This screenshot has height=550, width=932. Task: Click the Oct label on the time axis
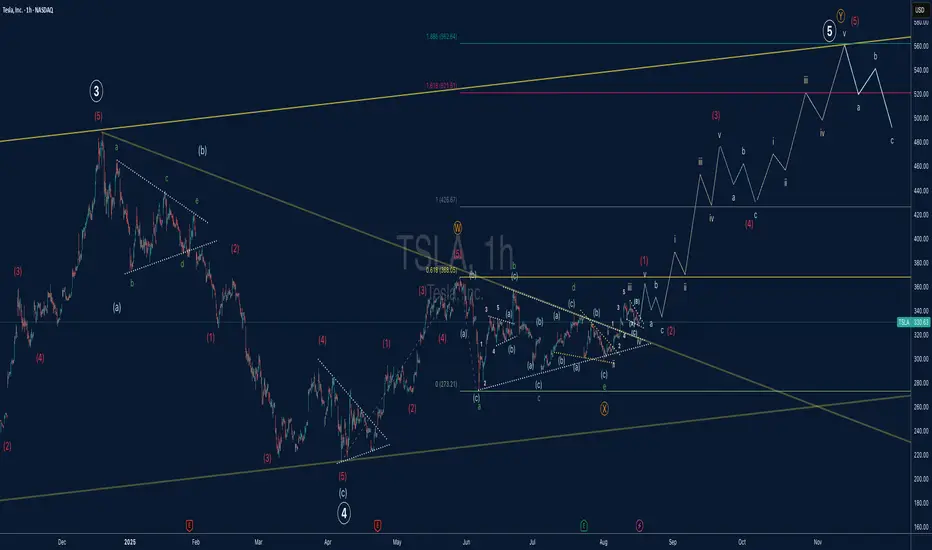(742, 542)
